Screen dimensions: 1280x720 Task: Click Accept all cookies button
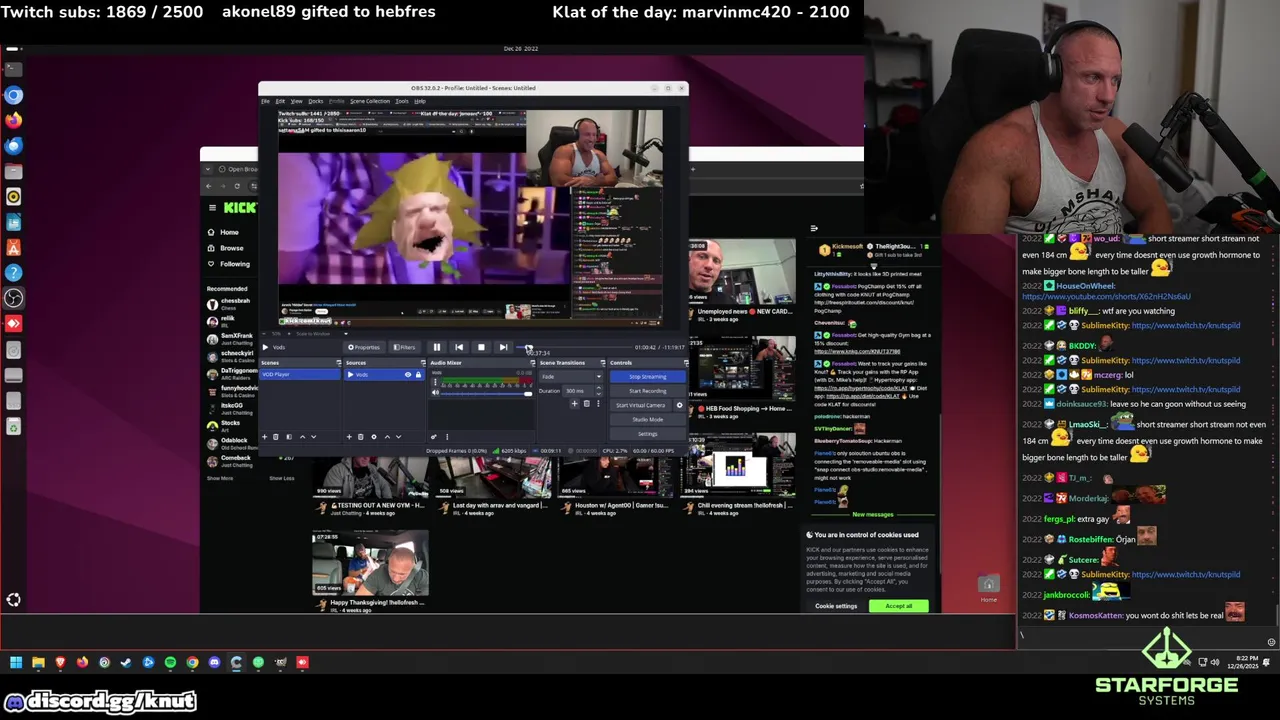tap(898, 606)
